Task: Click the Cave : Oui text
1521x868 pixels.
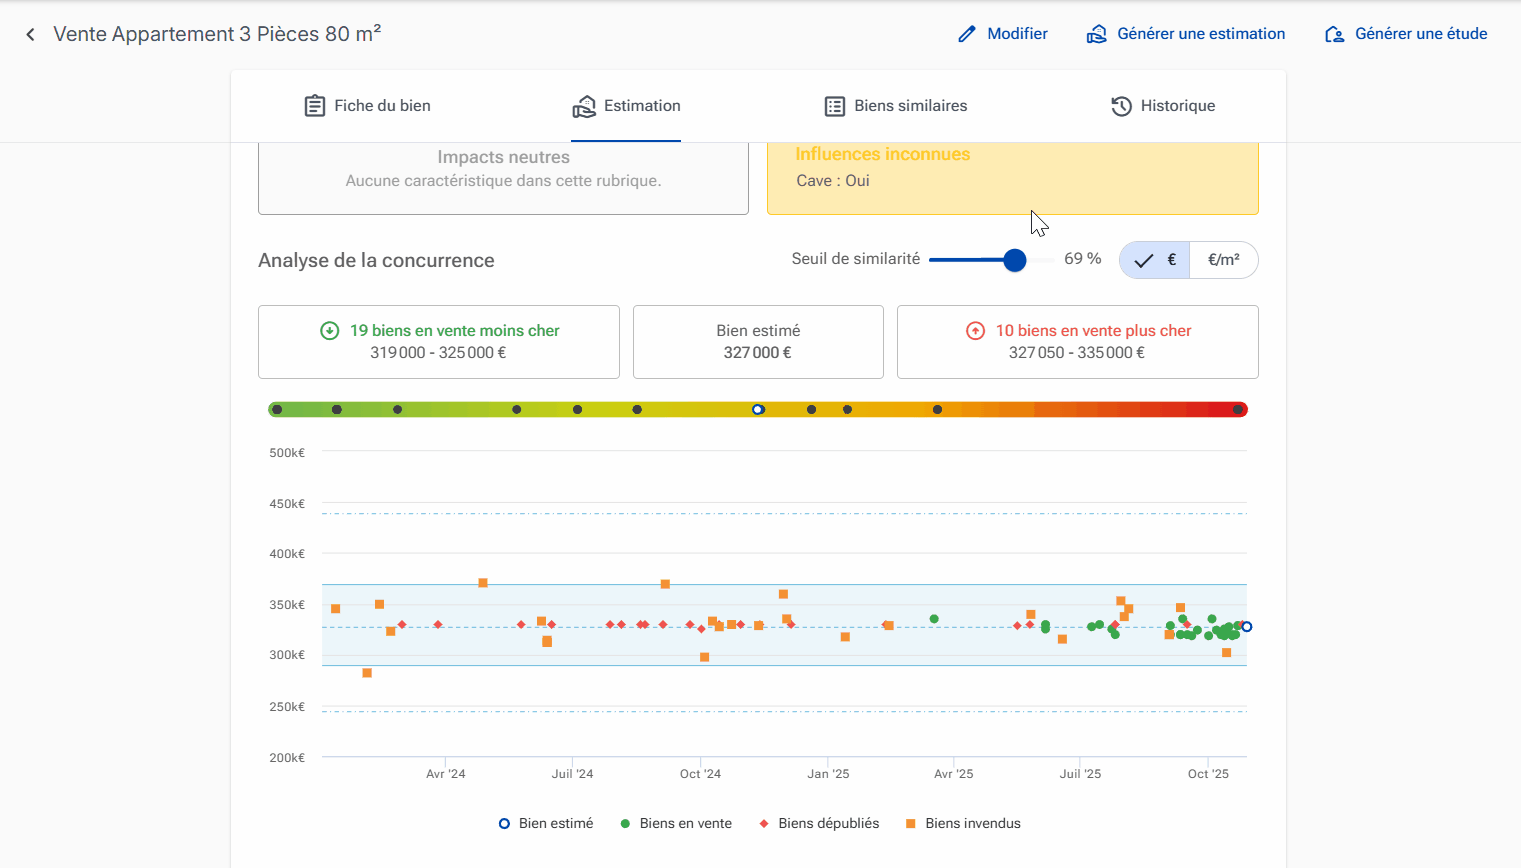Action: point(833,181)
